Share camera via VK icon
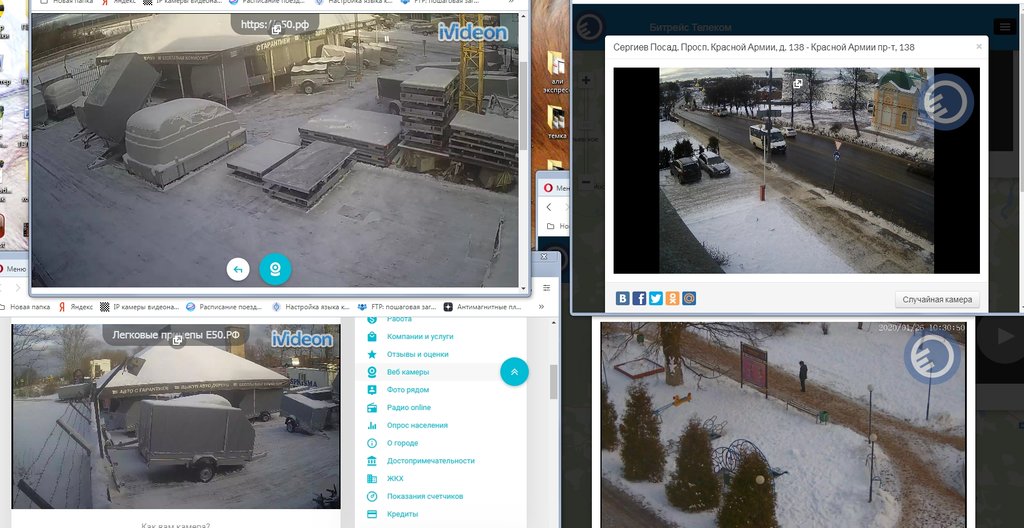The width and height of the screenshot is (1024, 528). click(622, 299)
